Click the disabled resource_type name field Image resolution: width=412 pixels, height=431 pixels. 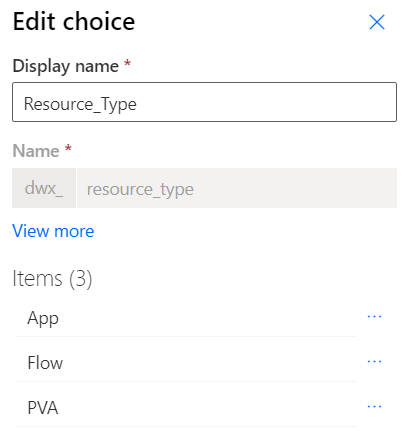coord(237,188)
